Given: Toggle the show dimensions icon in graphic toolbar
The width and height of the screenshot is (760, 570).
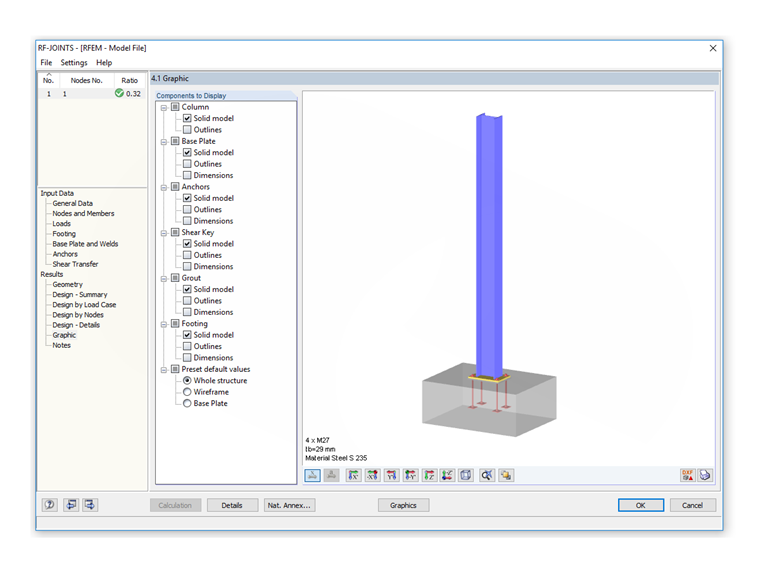Looking at the screenshot, I should (x=313, y=475).
